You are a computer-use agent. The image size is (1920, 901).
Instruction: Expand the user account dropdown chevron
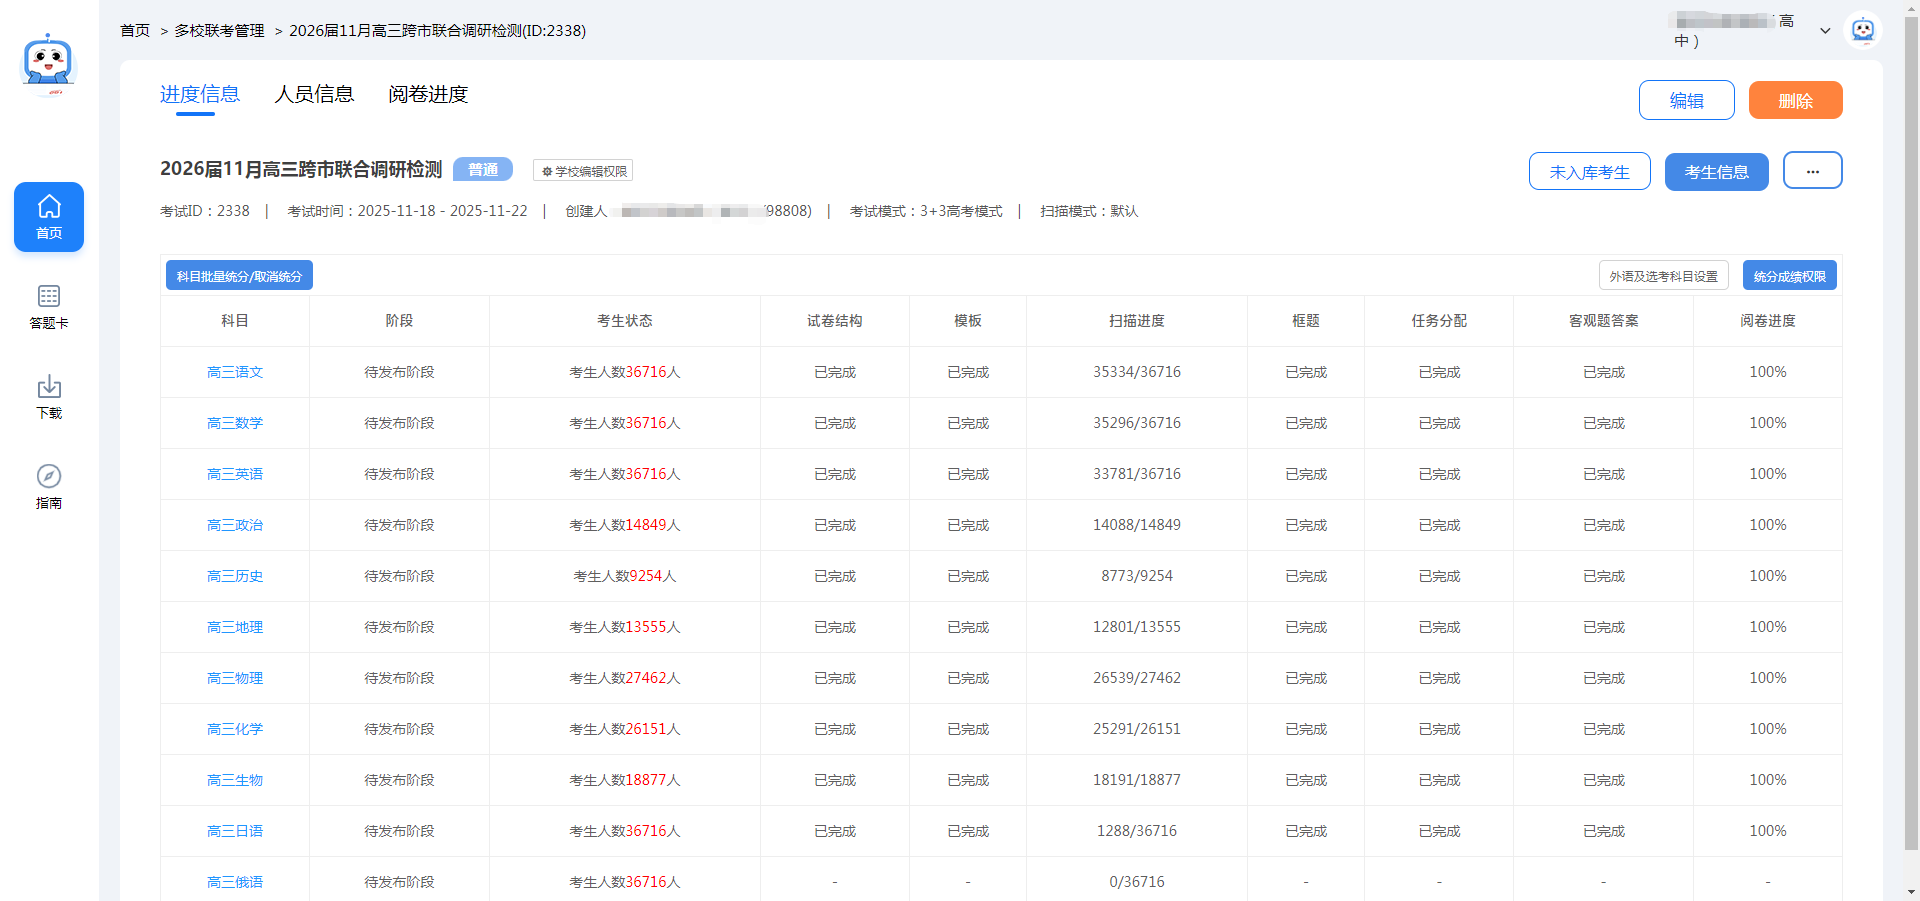1825,31
